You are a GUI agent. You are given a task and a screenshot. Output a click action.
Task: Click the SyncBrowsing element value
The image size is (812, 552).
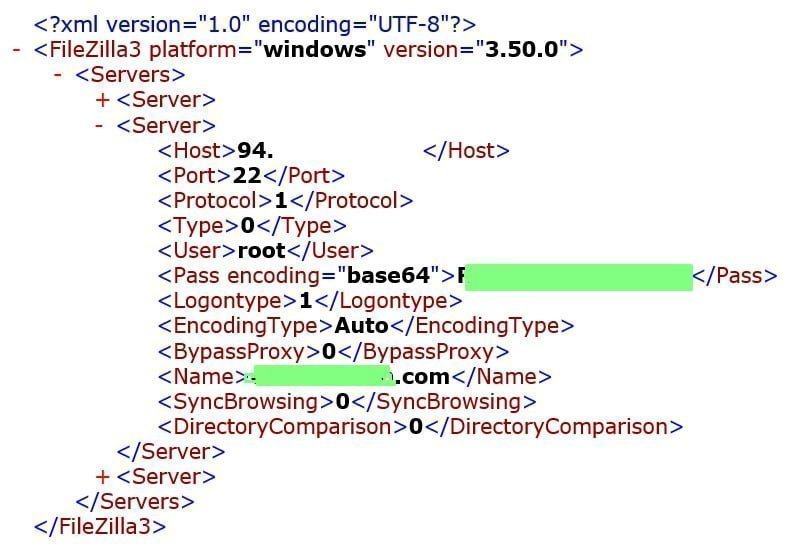[341, 402]
